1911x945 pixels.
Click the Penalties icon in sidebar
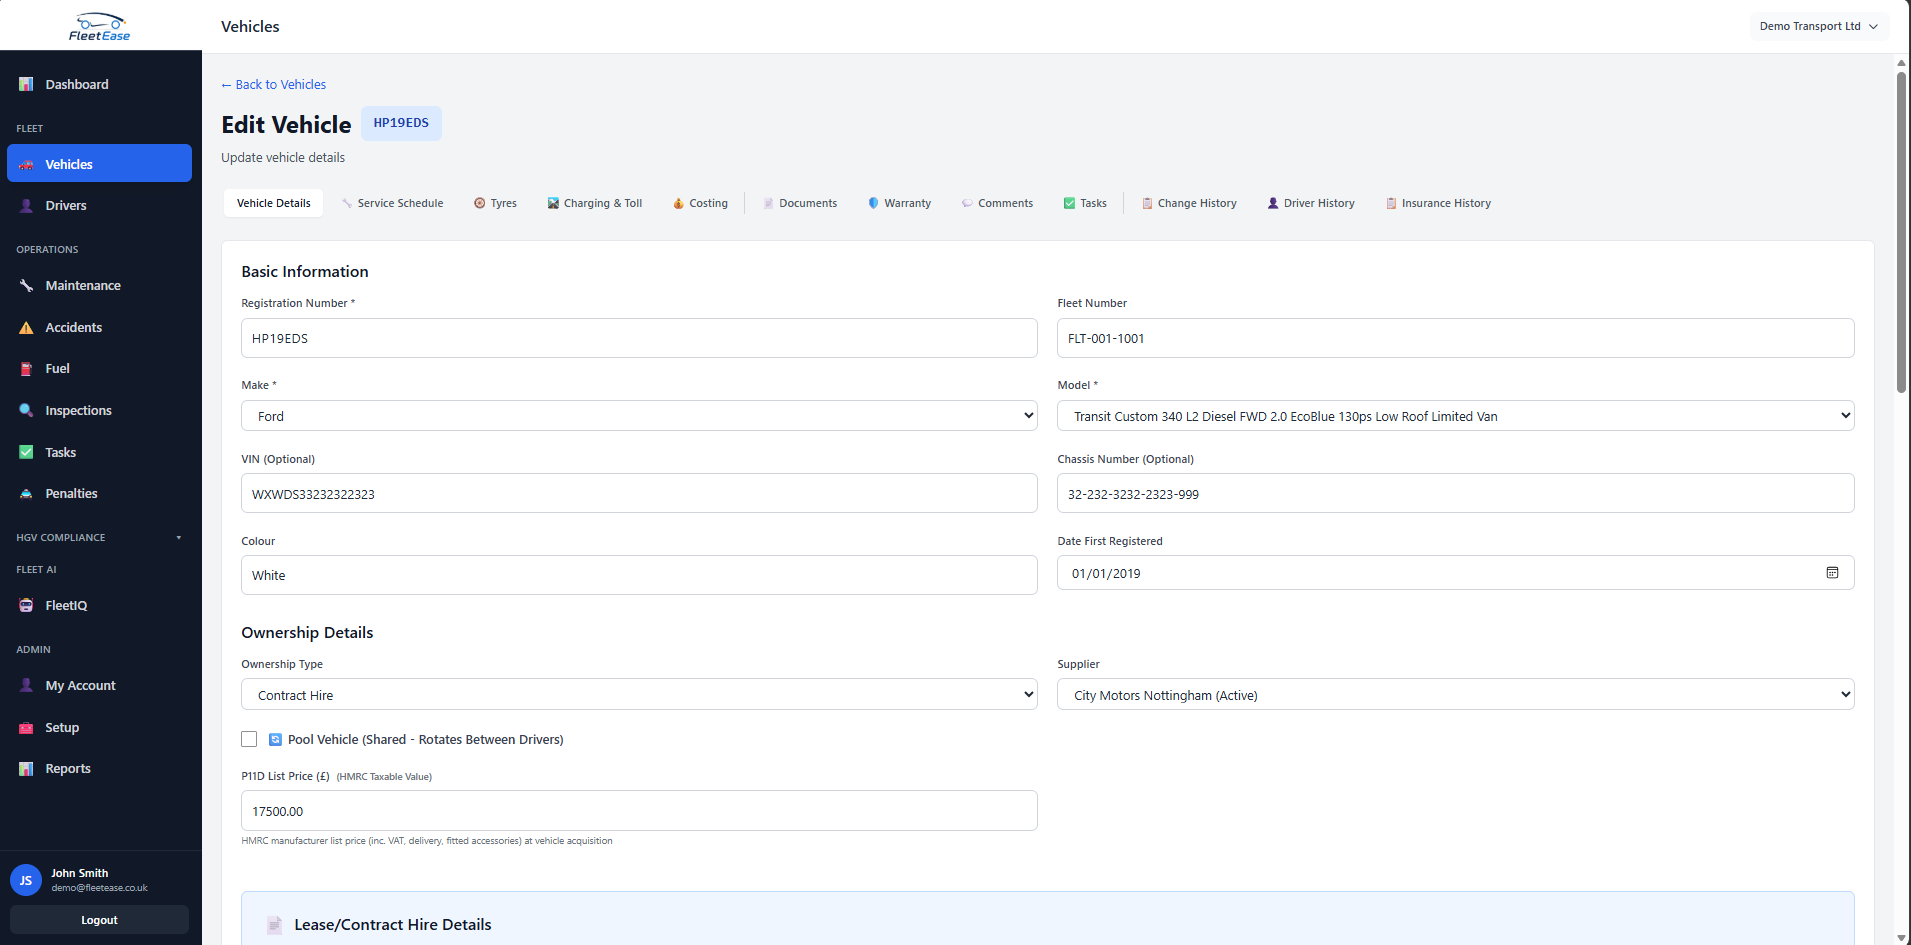point(26,494)
